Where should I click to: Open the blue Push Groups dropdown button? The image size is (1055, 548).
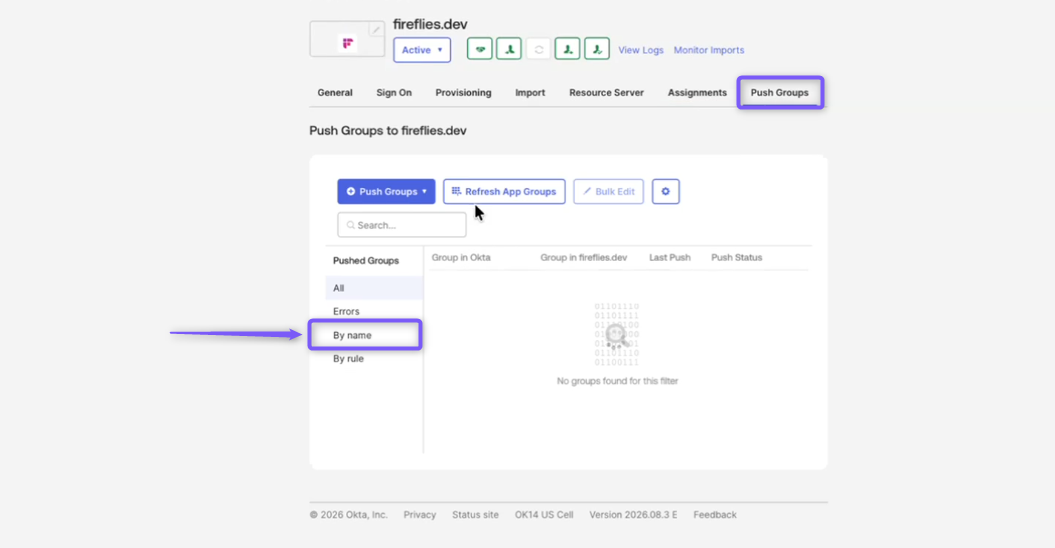click(x=386, y=191)
